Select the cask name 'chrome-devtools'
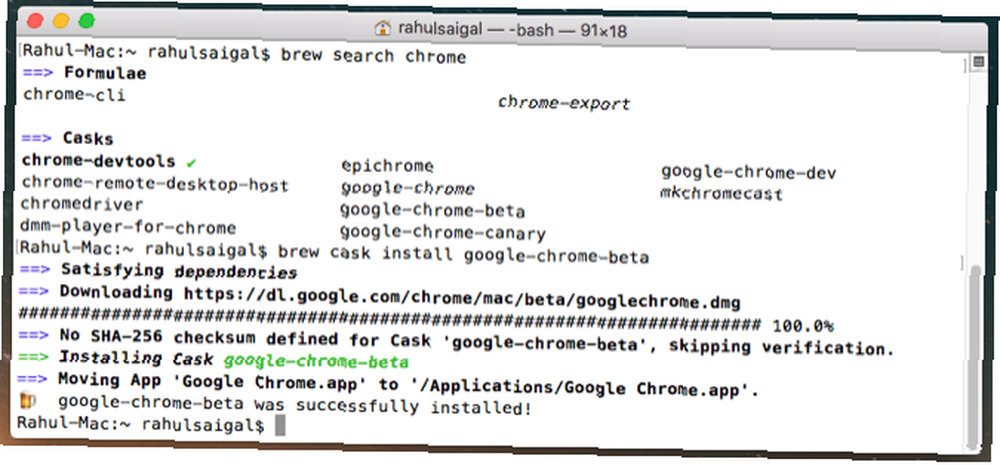The width and height of the screenshot is (1000, 465). tap(98, 161)
